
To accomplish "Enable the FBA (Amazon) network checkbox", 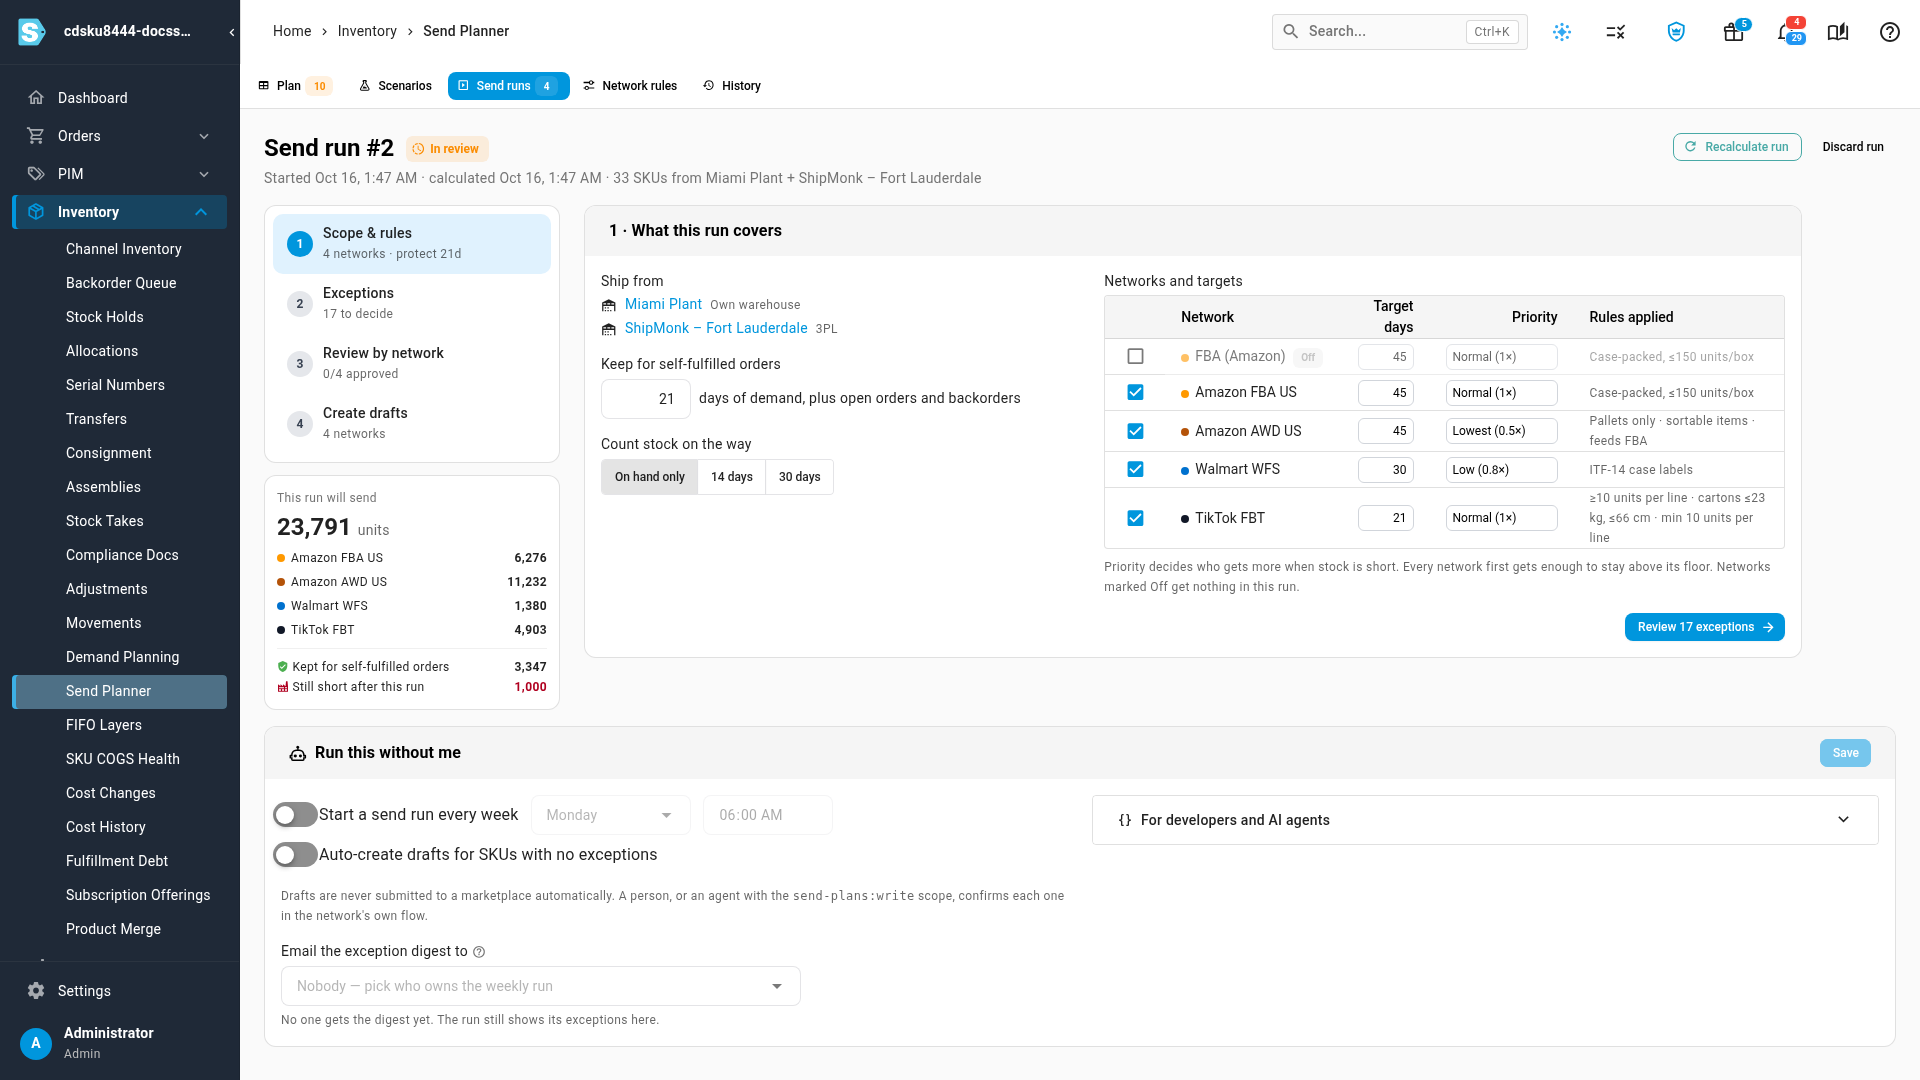I will [x=1135, y=357].
